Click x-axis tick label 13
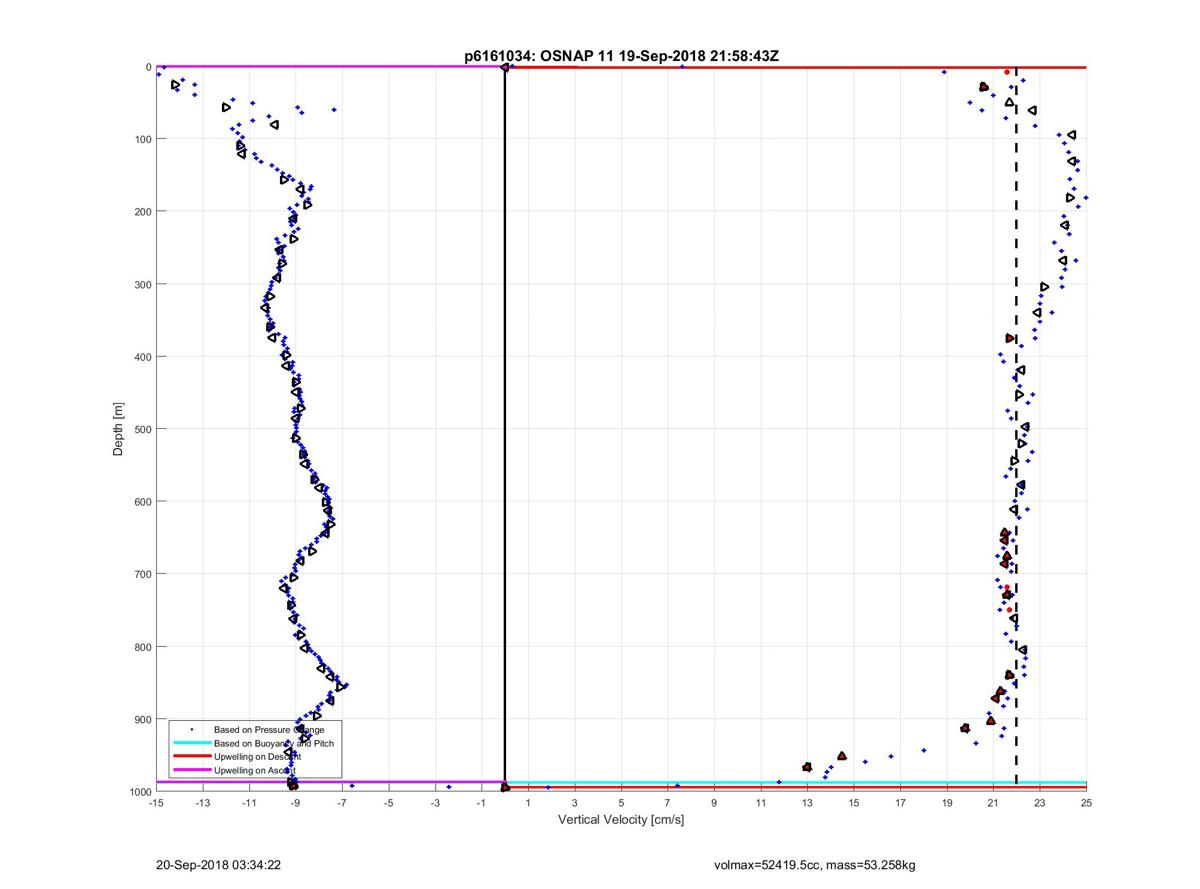 click(x=807, y=803)
